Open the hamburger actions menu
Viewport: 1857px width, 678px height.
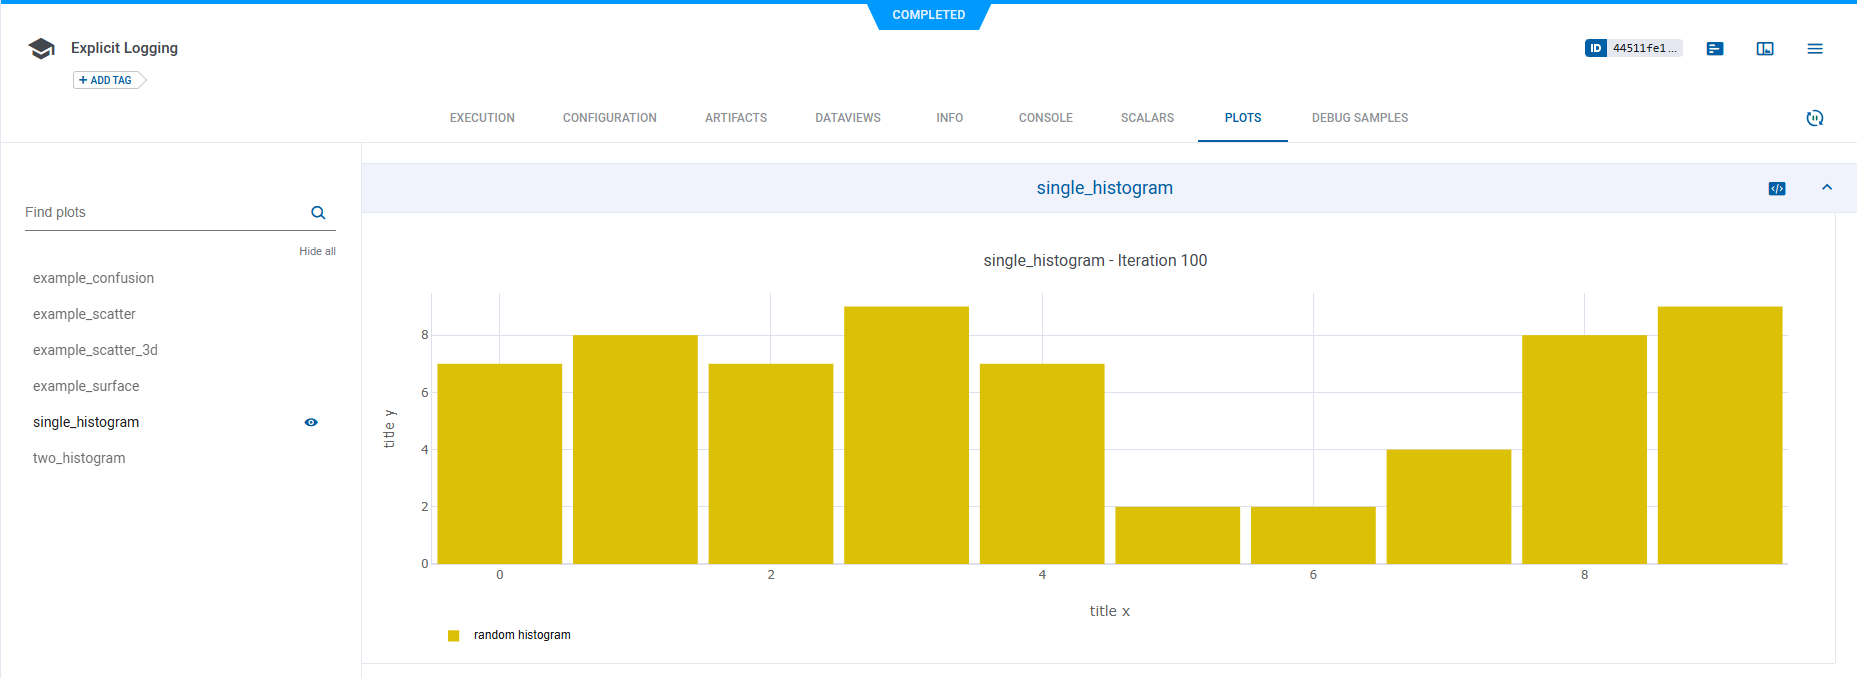[1815, 48]
